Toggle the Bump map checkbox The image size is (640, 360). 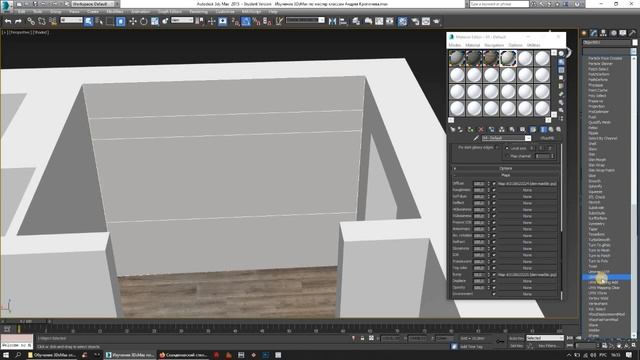[x=494, y=275]
